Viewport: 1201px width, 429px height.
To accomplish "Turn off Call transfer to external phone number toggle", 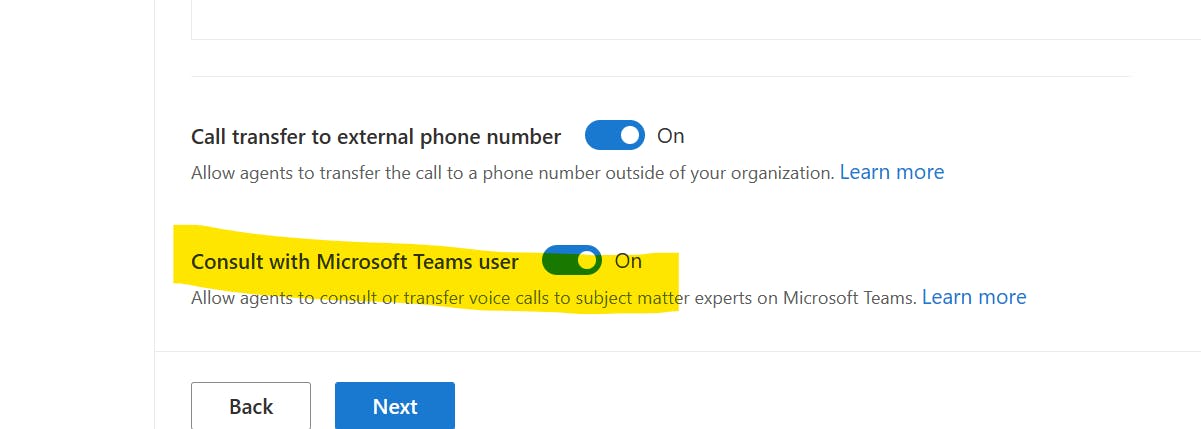I will (x=615, y=135).
